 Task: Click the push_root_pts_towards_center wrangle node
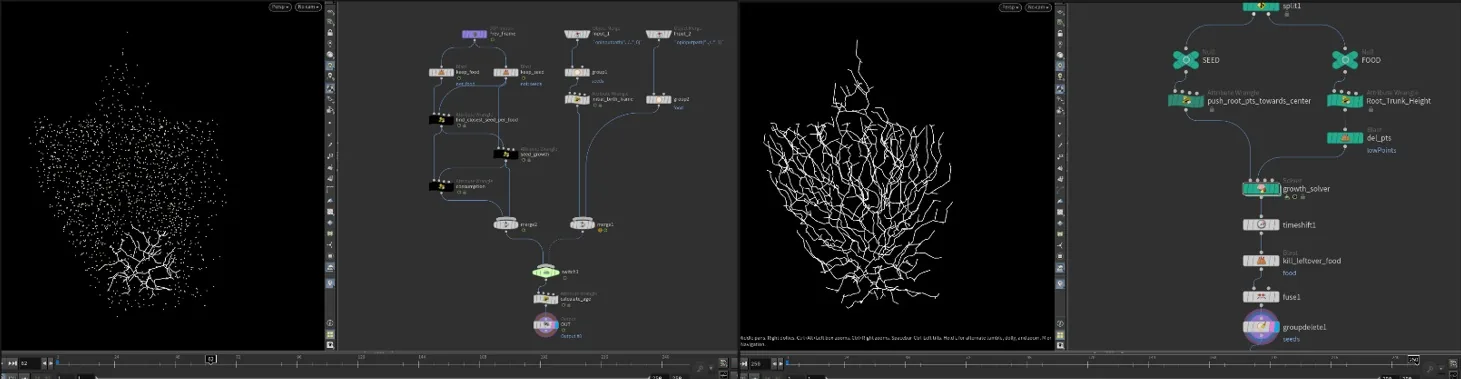1186,100
